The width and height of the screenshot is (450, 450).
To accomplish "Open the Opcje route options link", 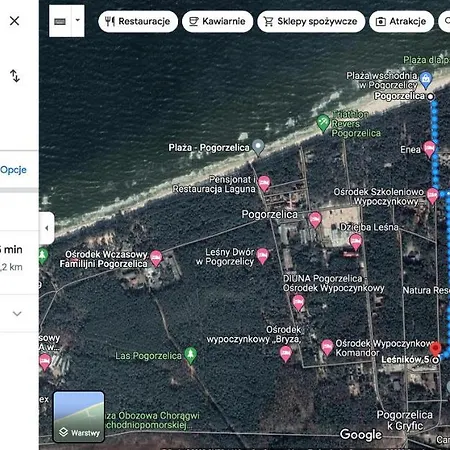I will click(x=13, y=170).
